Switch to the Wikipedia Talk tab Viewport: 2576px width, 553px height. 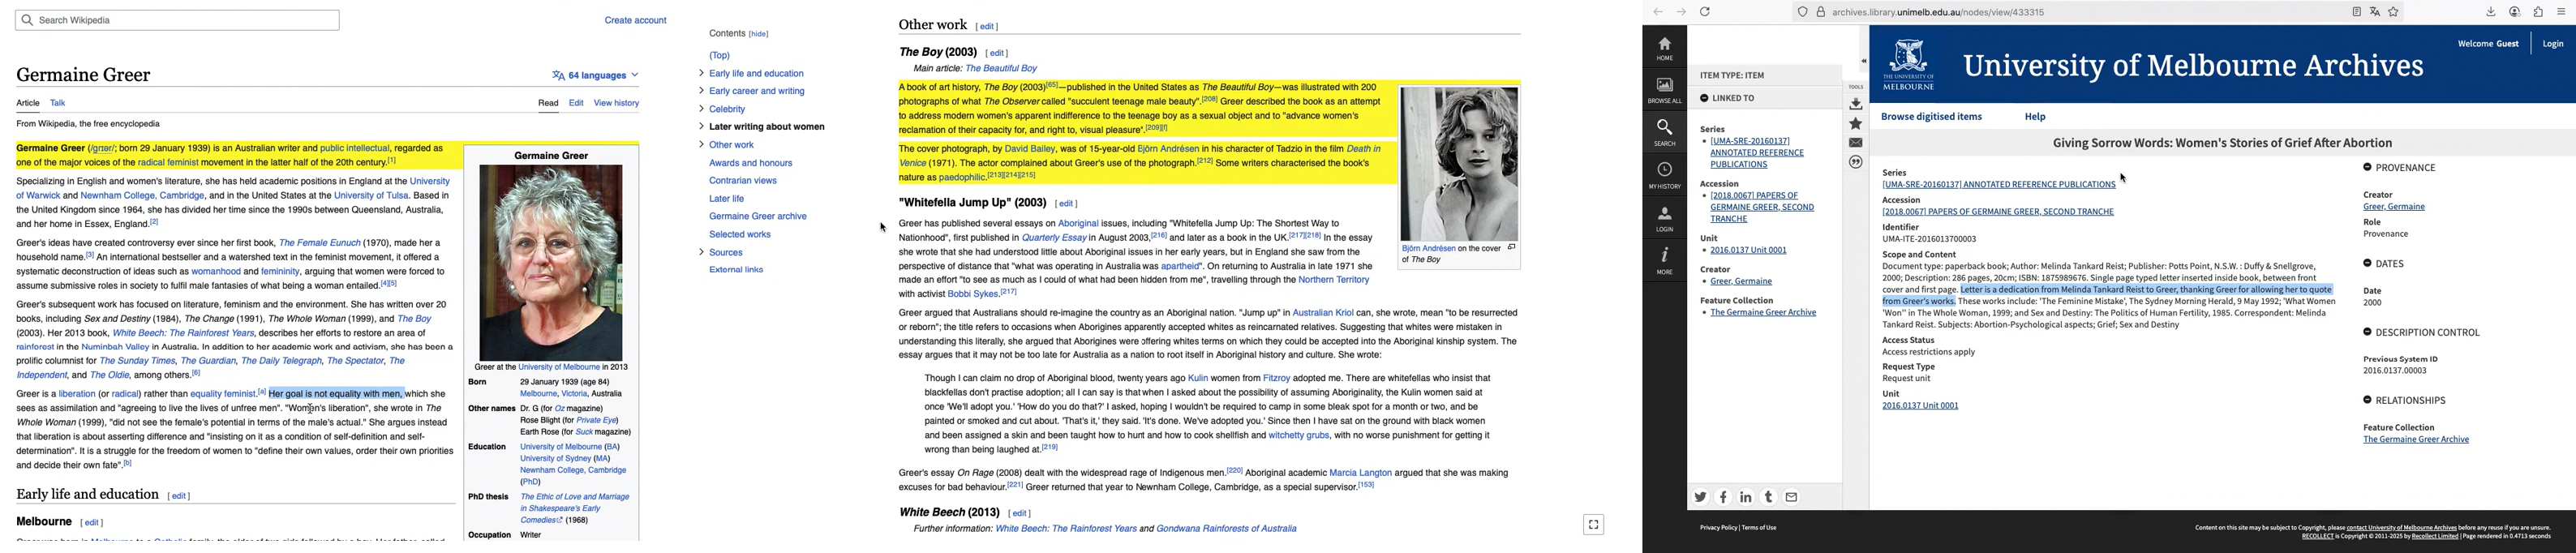click(58, 103)
